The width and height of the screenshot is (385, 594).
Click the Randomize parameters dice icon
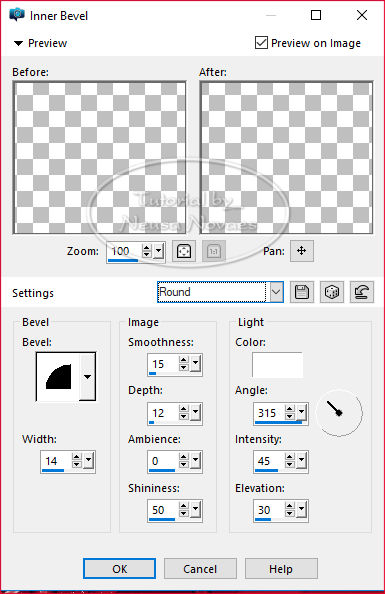pos(332,292)
